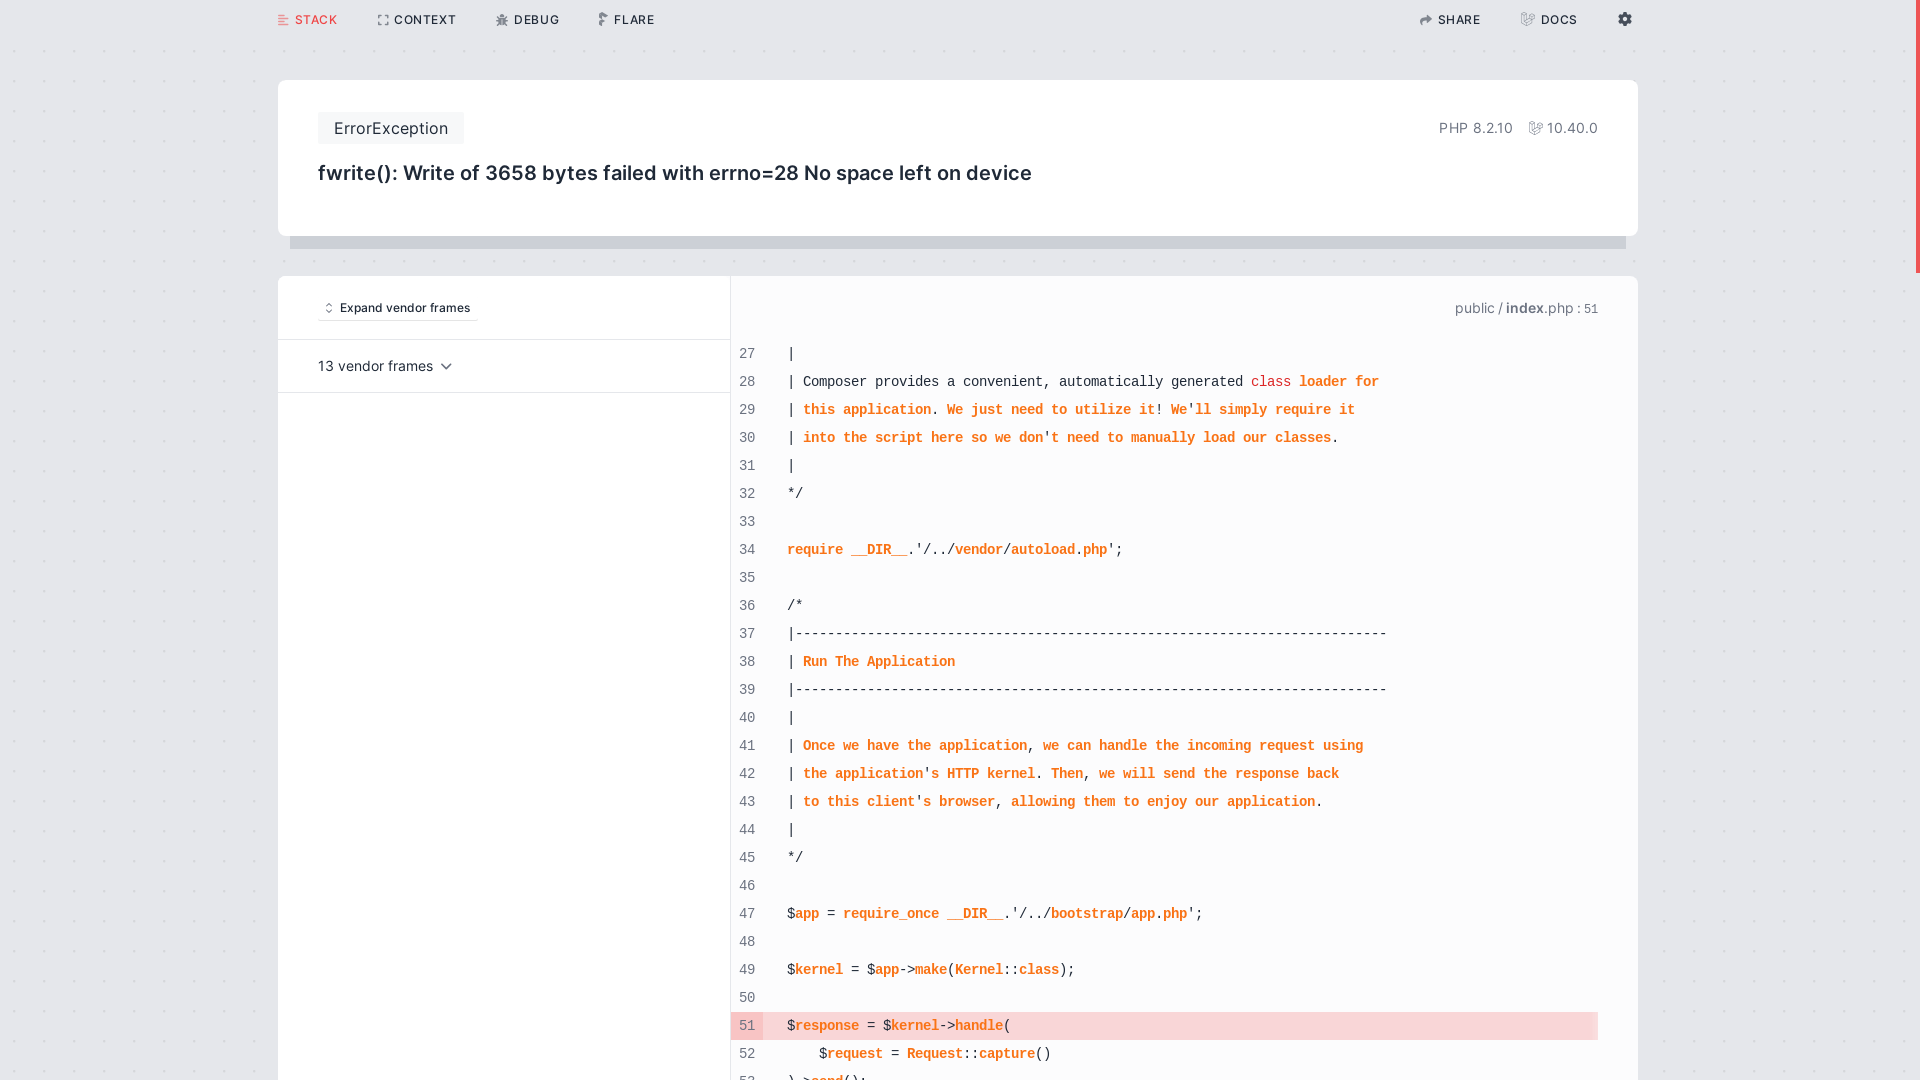The width and height of the screenshot is (1920, 1080).
Task: Click line number 52 in code view
Action: coord(747,1054)
